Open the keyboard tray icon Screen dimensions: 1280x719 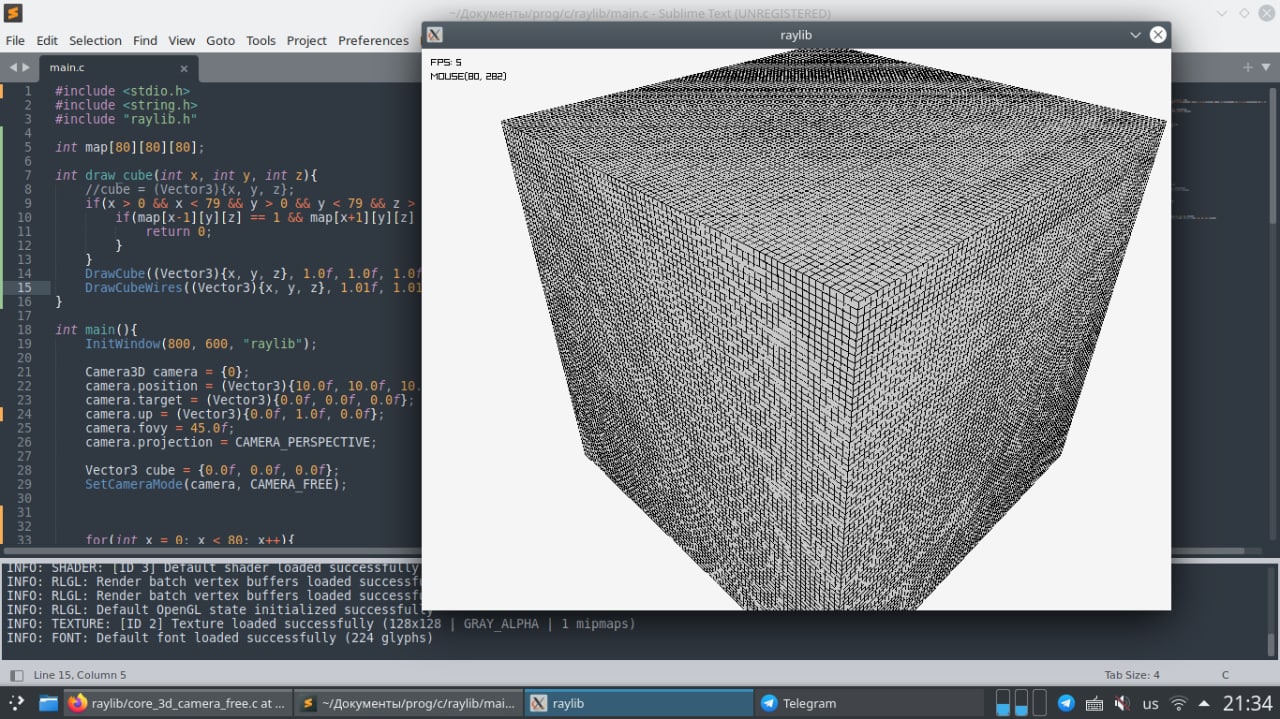(1094, 703)
